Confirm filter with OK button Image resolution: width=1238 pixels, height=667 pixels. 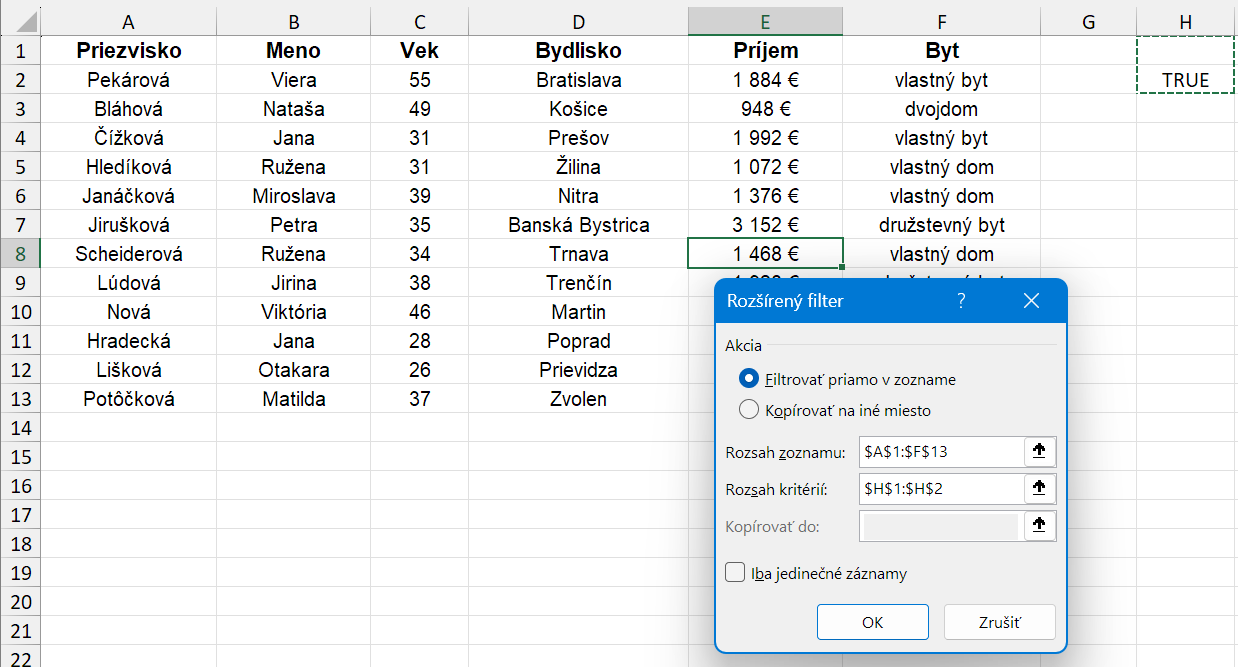point(873,622)
